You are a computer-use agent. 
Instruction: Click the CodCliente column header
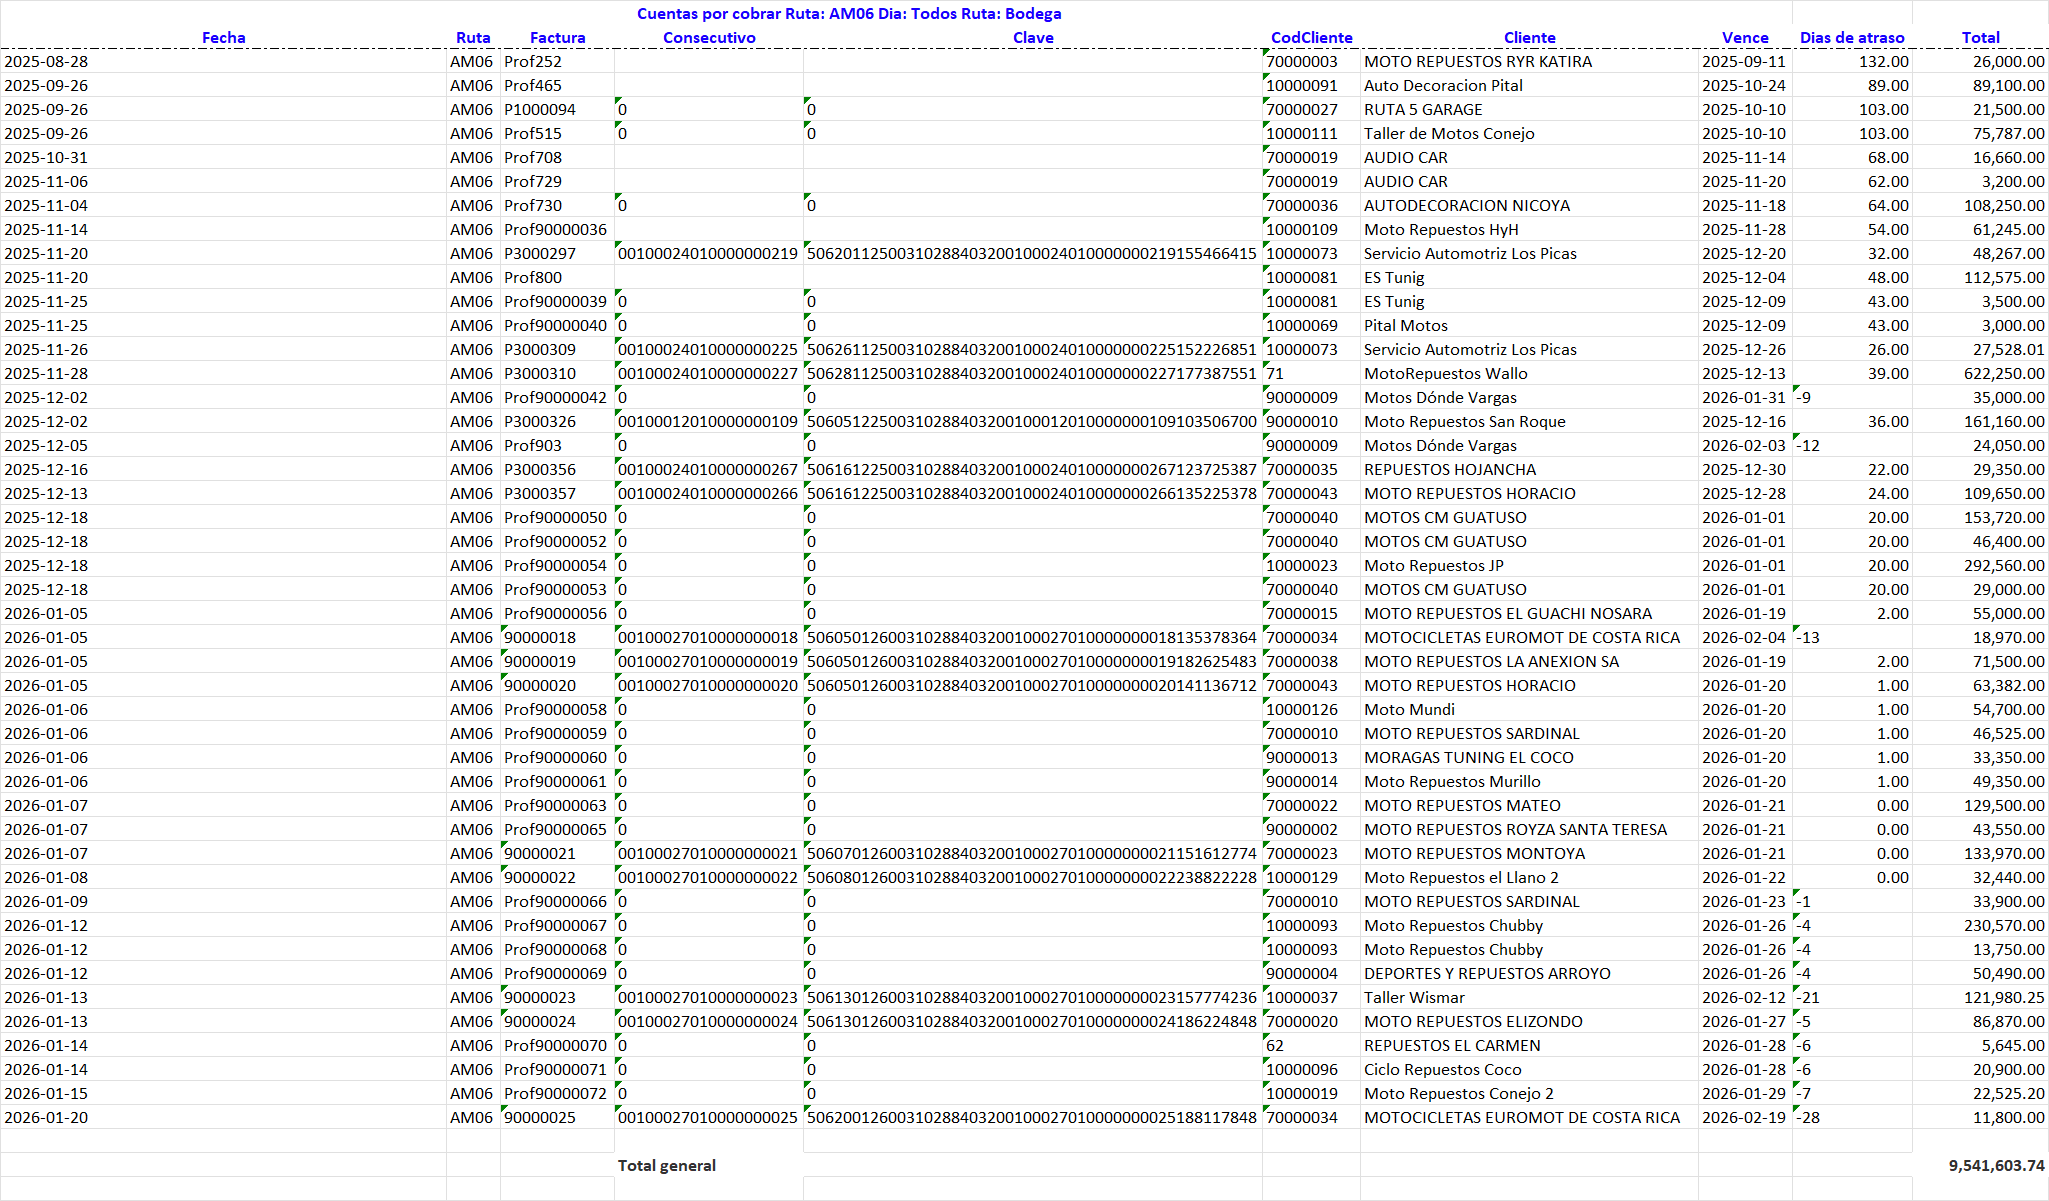(x=1311, y=38)
